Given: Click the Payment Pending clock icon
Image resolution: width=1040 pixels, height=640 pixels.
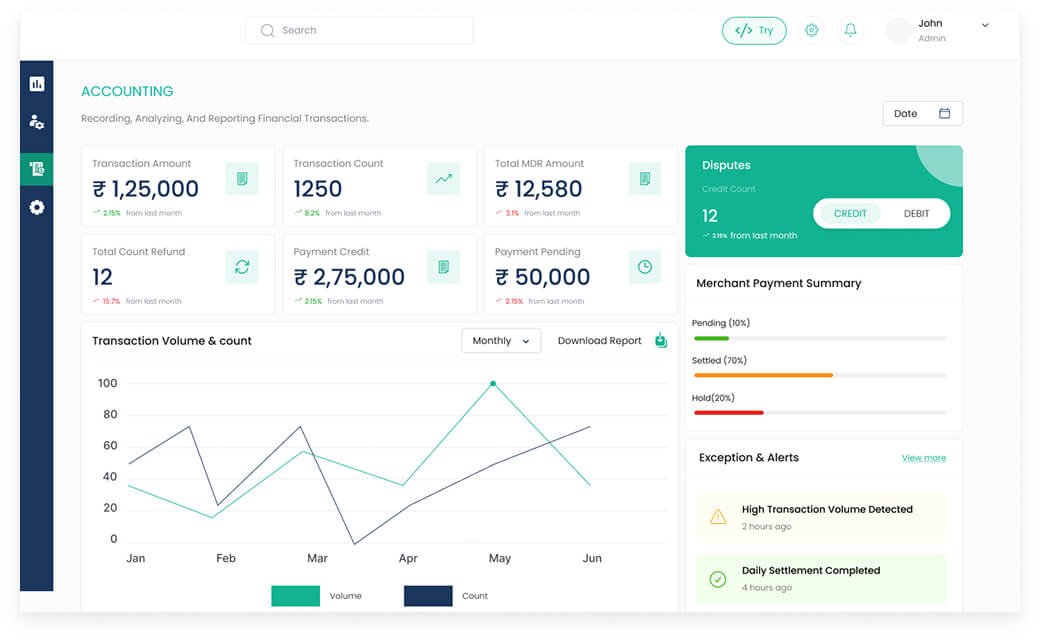Looking at the screenshot, I should coord(645,267).
